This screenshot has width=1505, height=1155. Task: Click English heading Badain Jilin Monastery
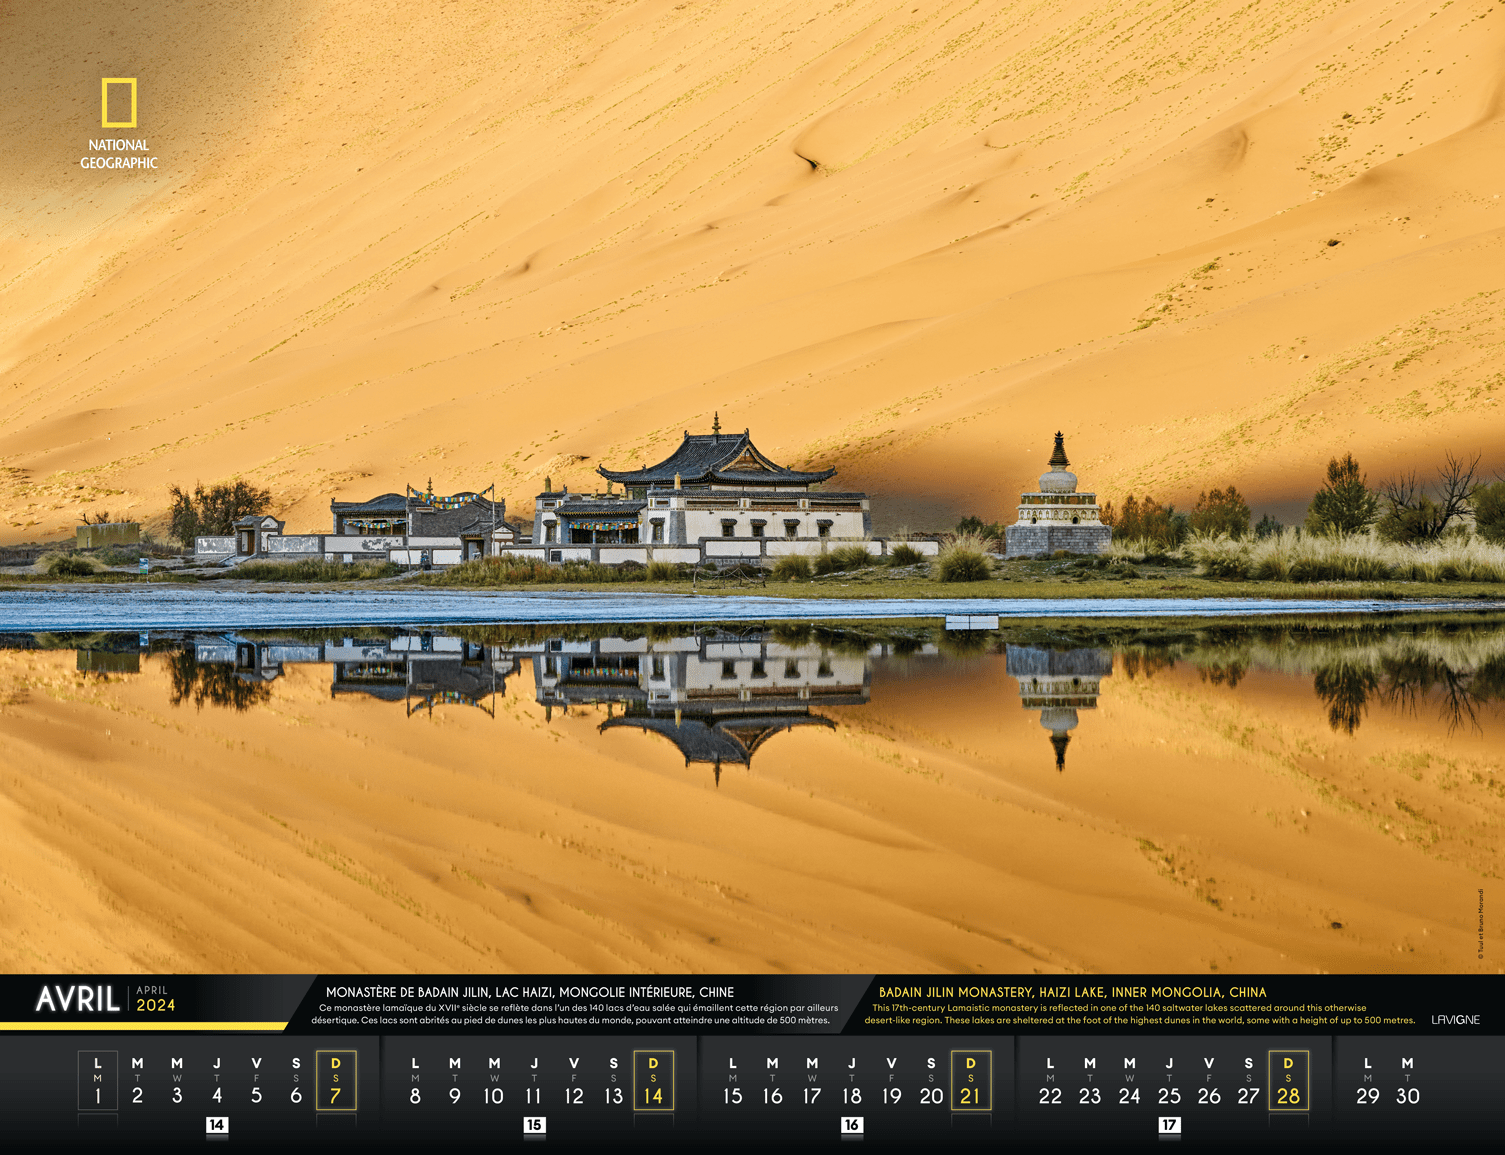[x=1072, y=992]
